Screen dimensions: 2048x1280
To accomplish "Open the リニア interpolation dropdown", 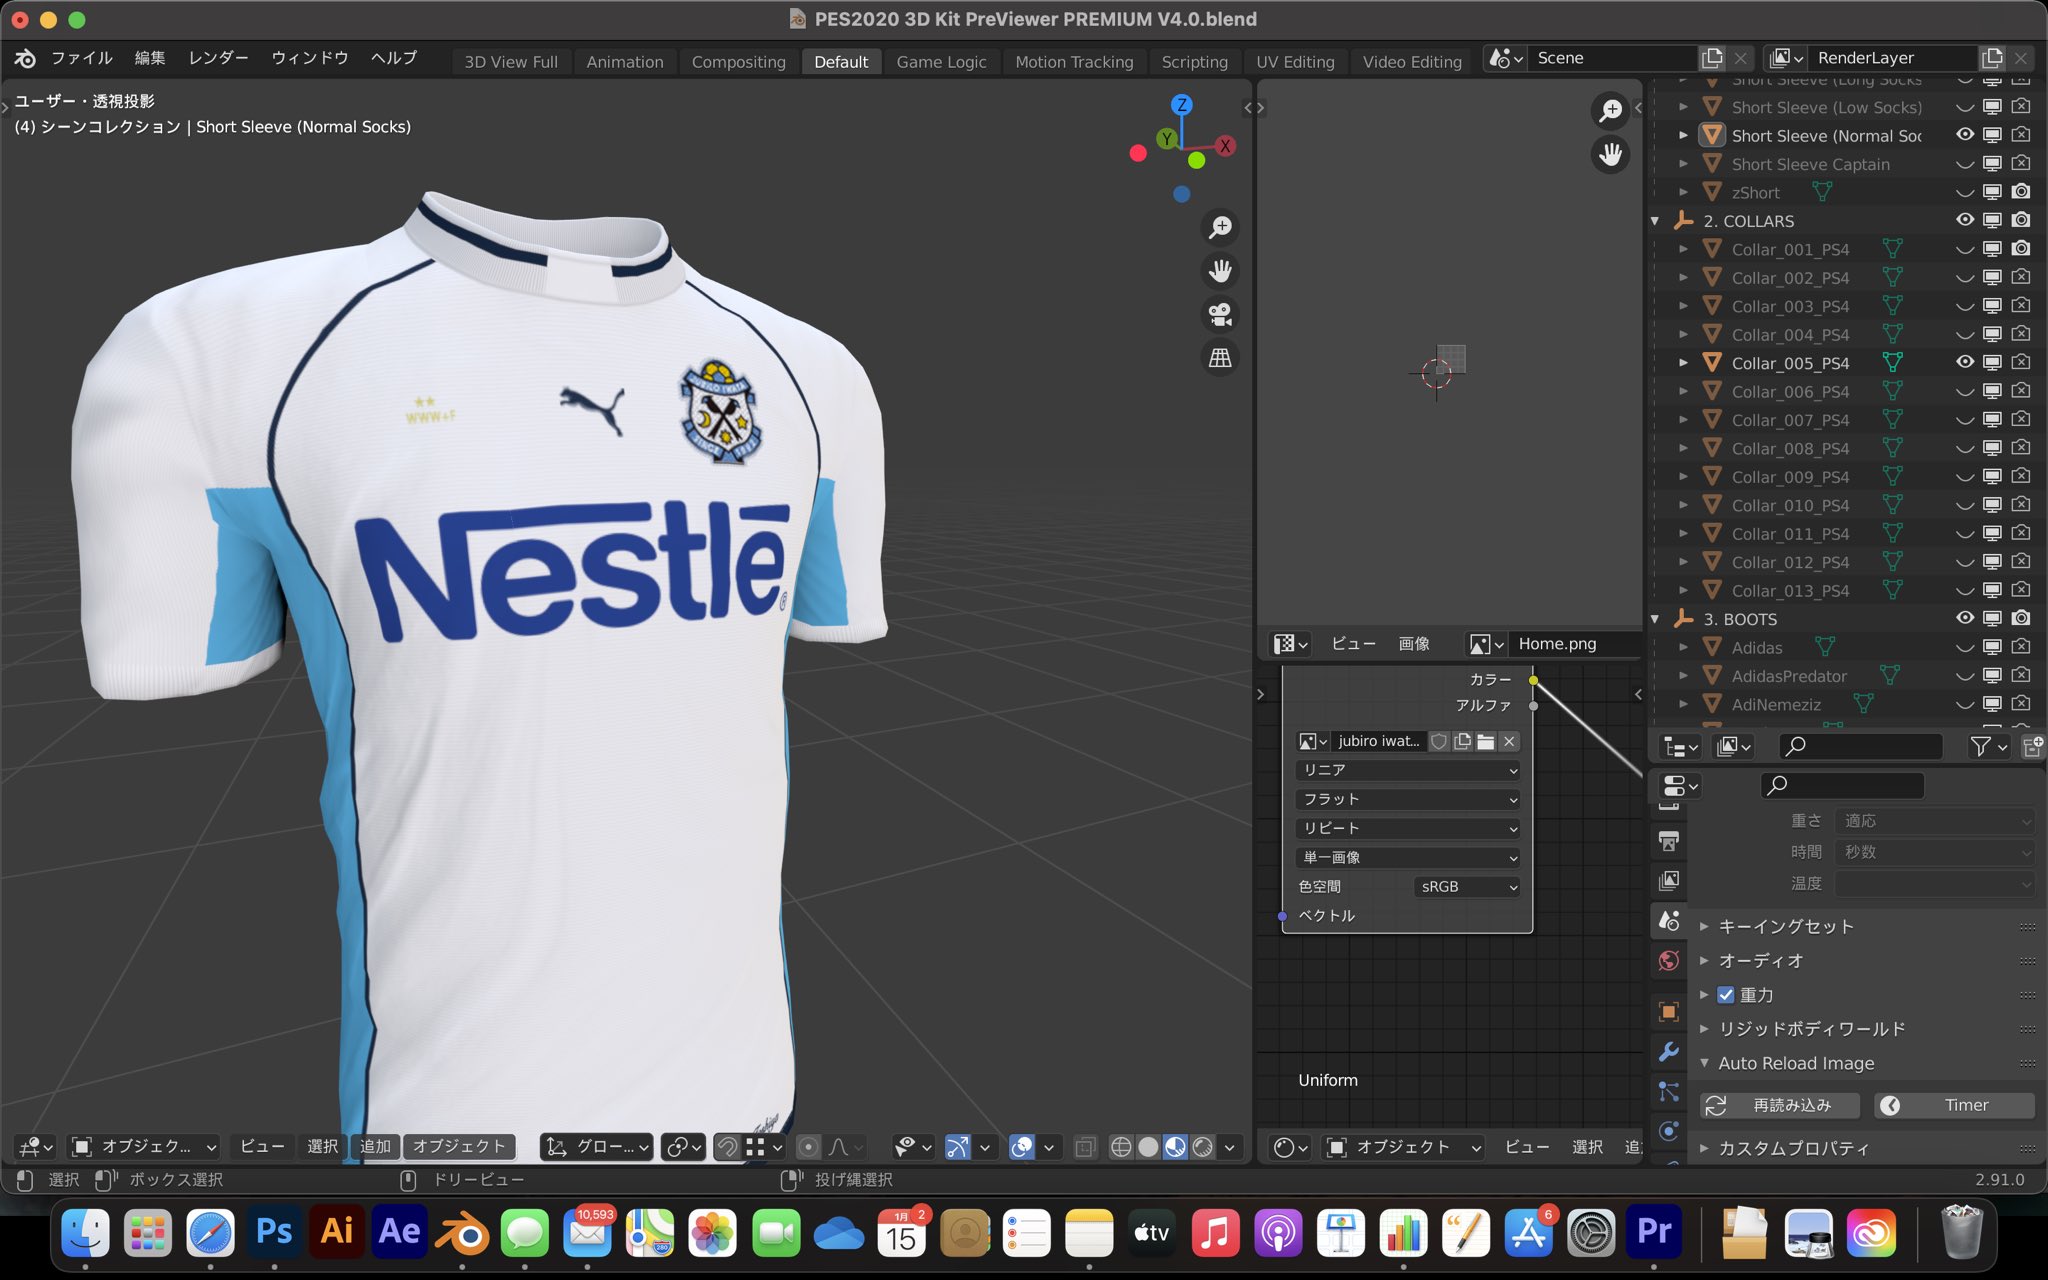I will pyautogui.click(x=1407, y=770).
